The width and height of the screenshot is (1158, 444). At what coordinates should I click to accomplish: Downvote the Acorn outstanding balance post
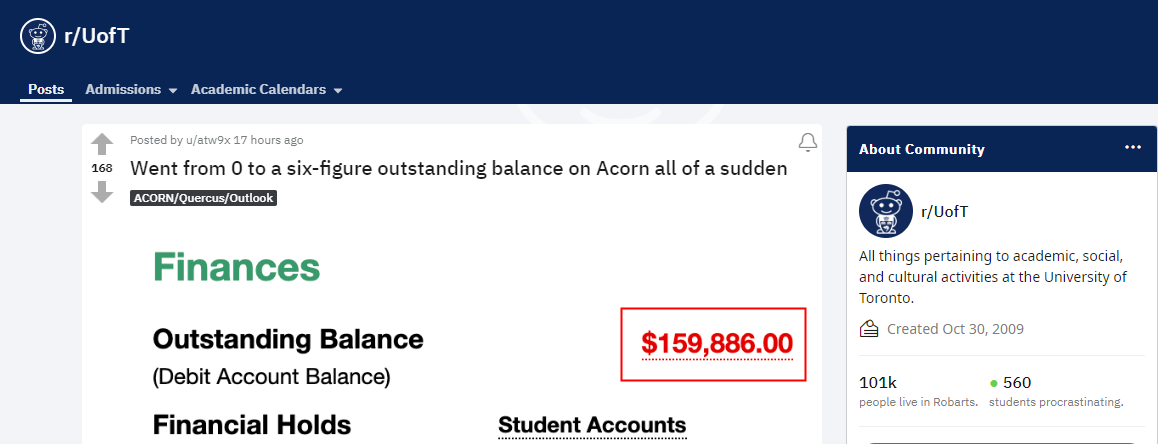[x=102, y=192]
